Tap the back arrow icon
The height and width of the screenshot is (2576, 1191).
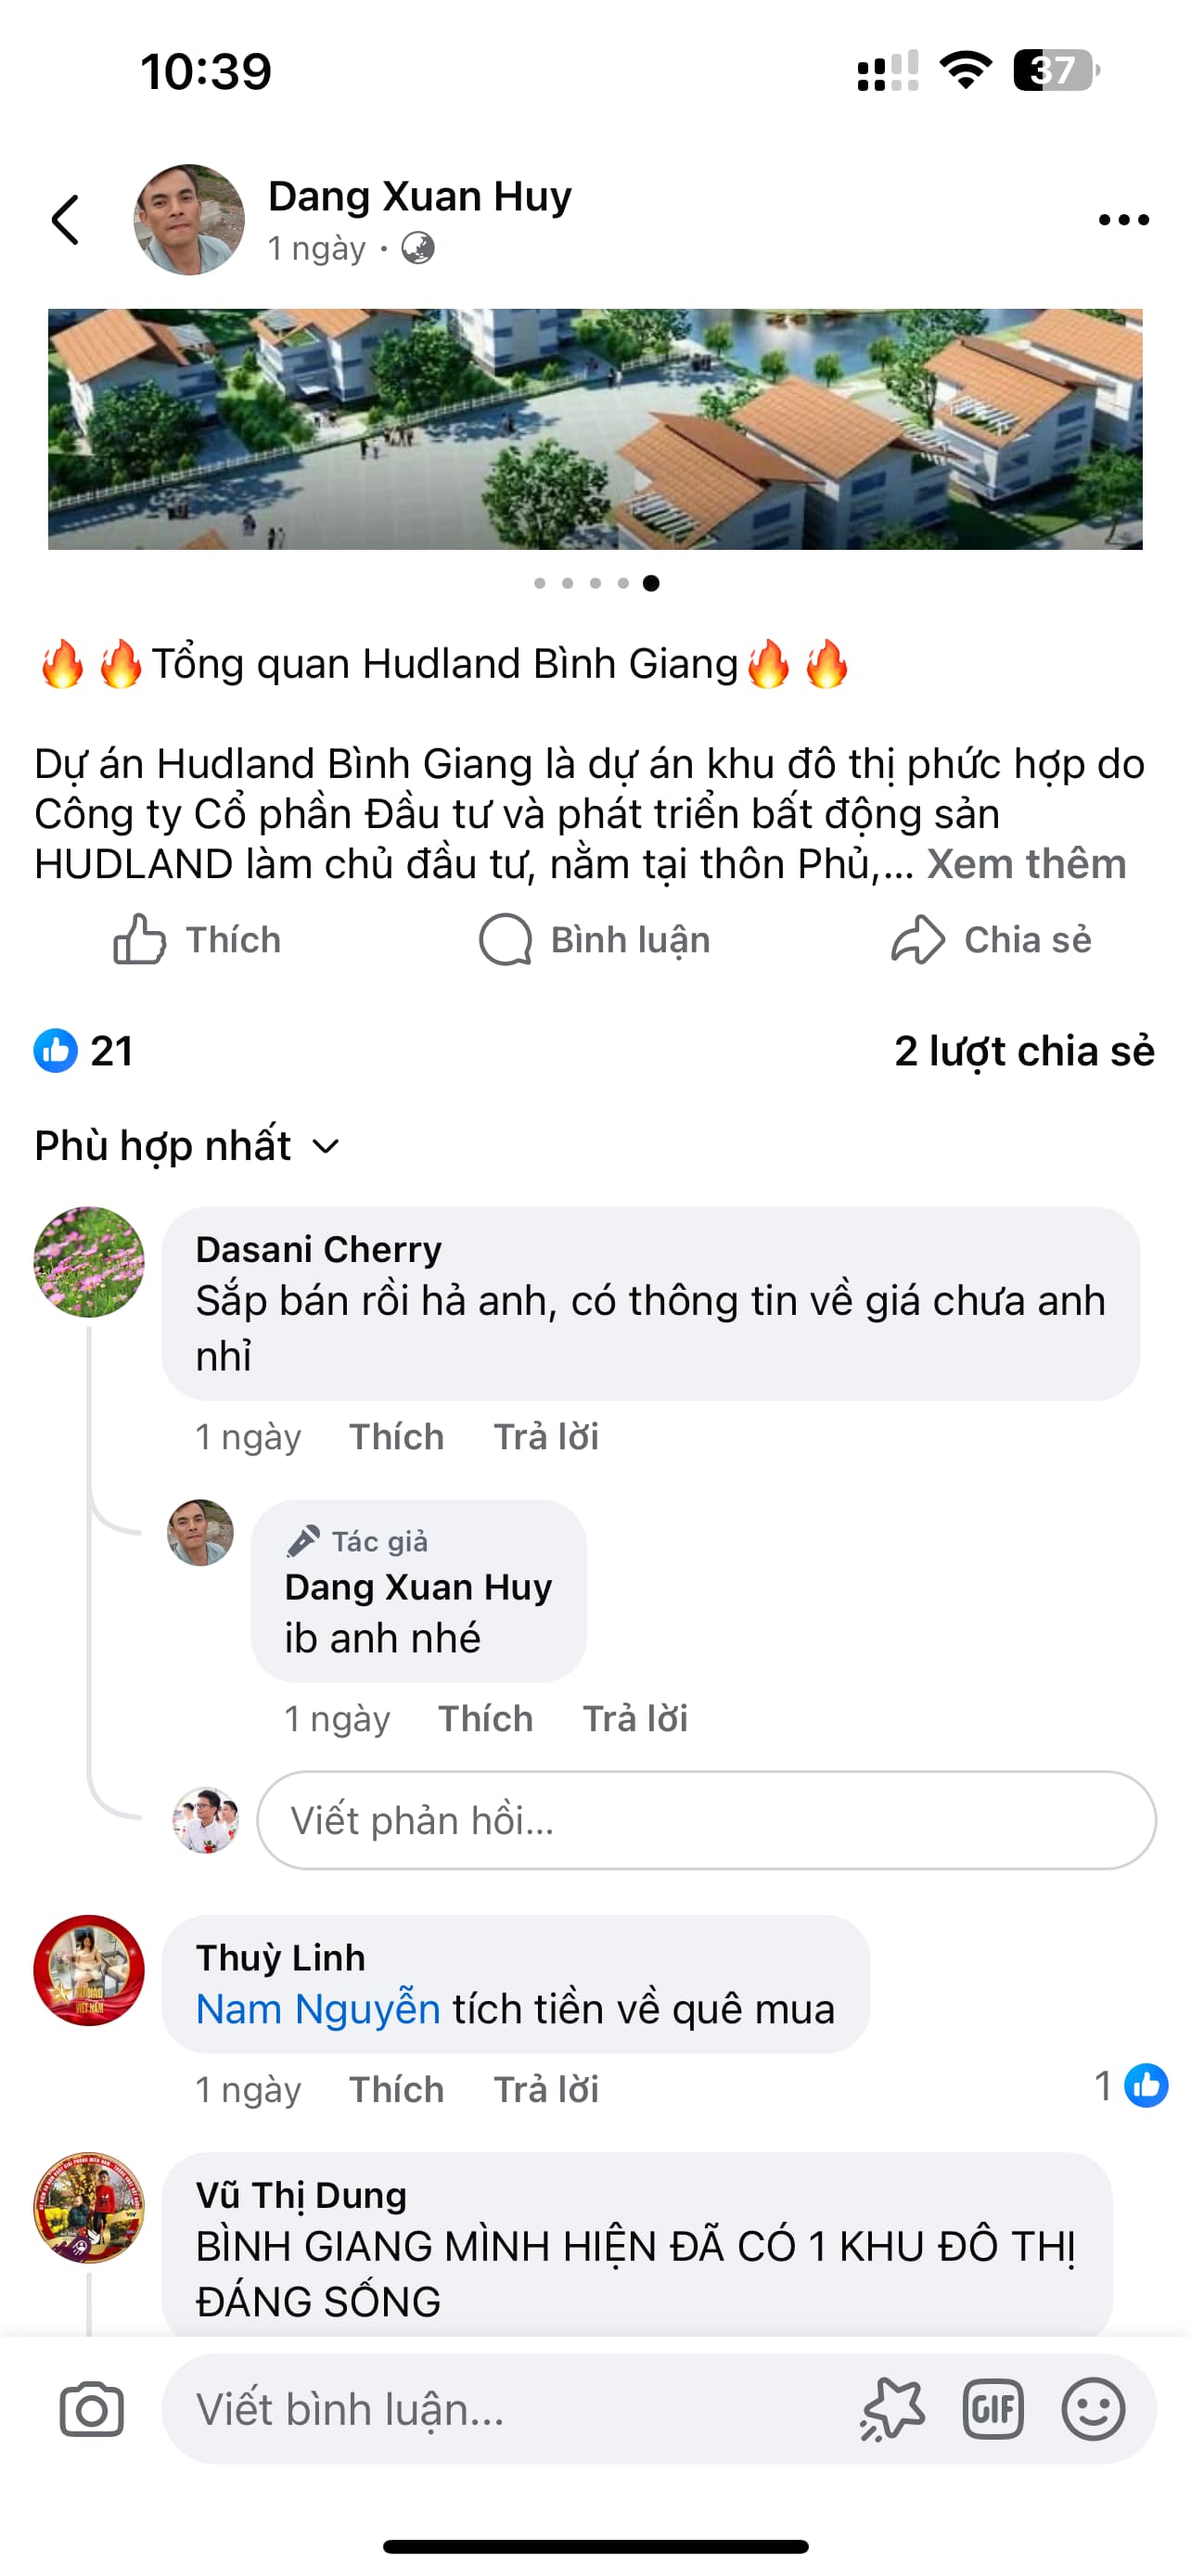click(x=66, y=220)
